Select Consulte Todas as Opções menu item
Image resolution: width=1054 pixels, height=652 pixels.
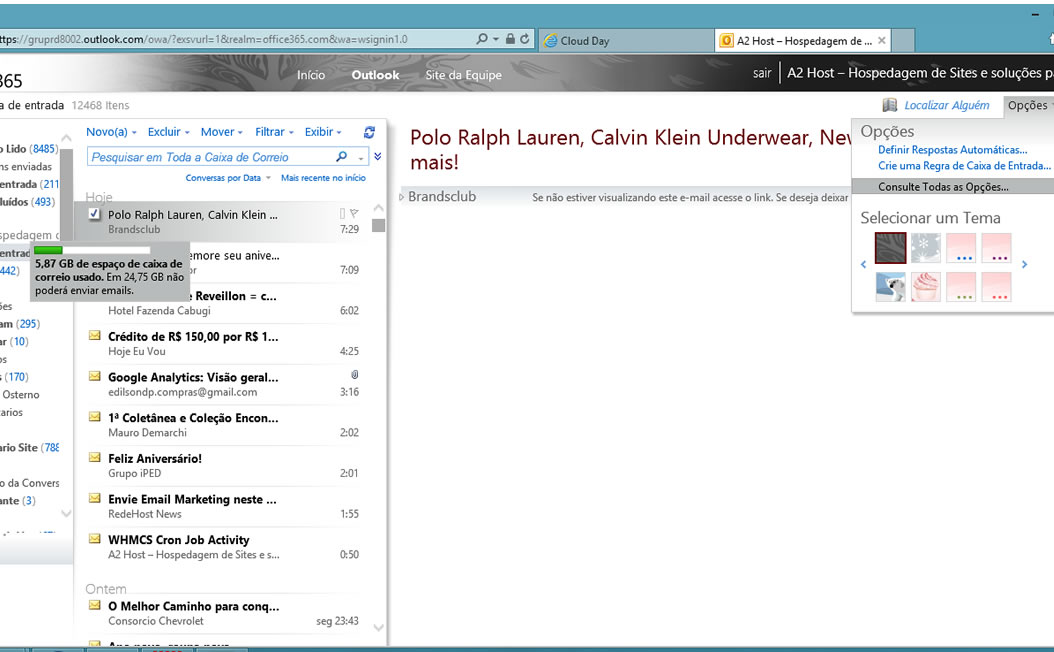[x=943, y=187]
